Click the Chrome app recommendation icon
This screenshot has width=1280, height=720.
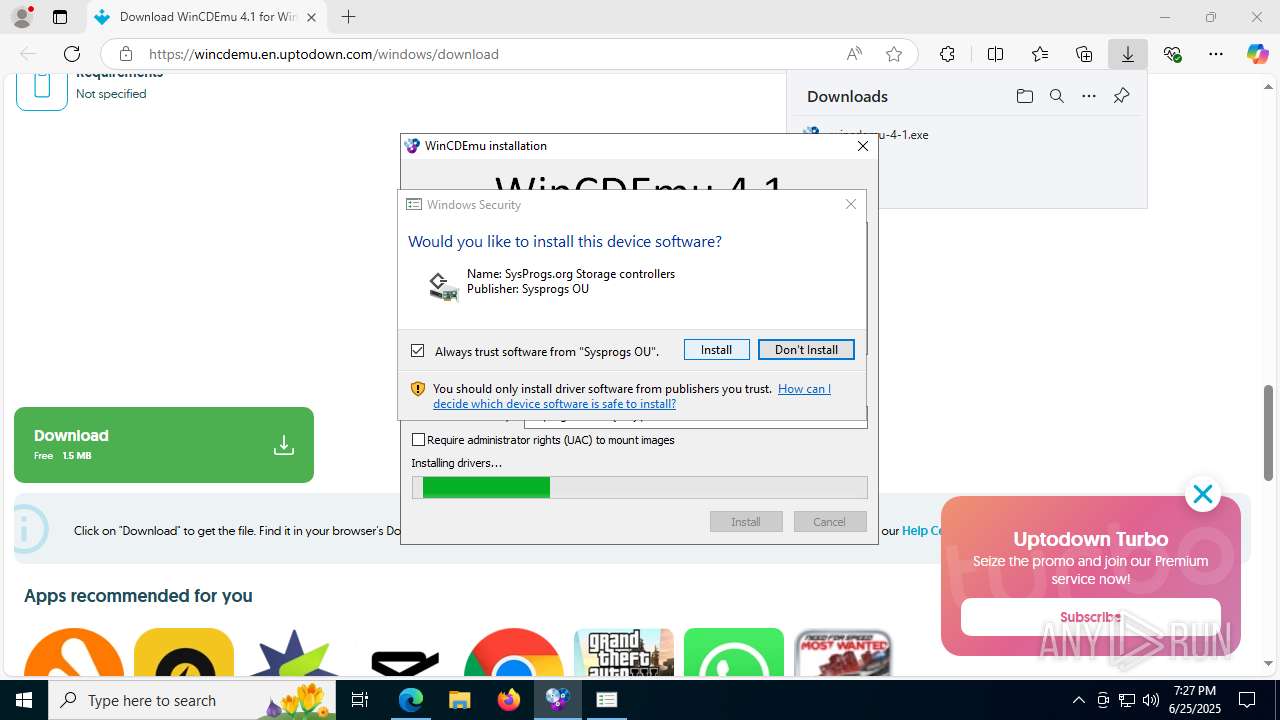(514, 653)
